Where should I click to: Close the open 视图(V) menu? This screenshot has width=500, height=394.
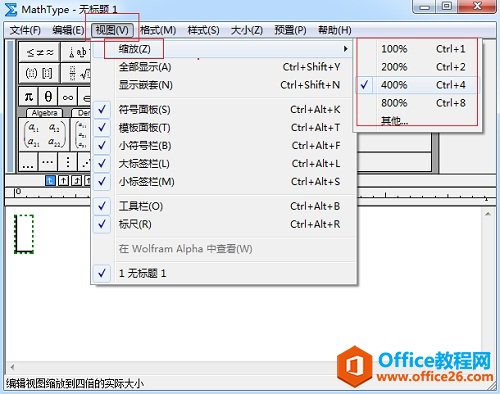[x=112, y=30]
